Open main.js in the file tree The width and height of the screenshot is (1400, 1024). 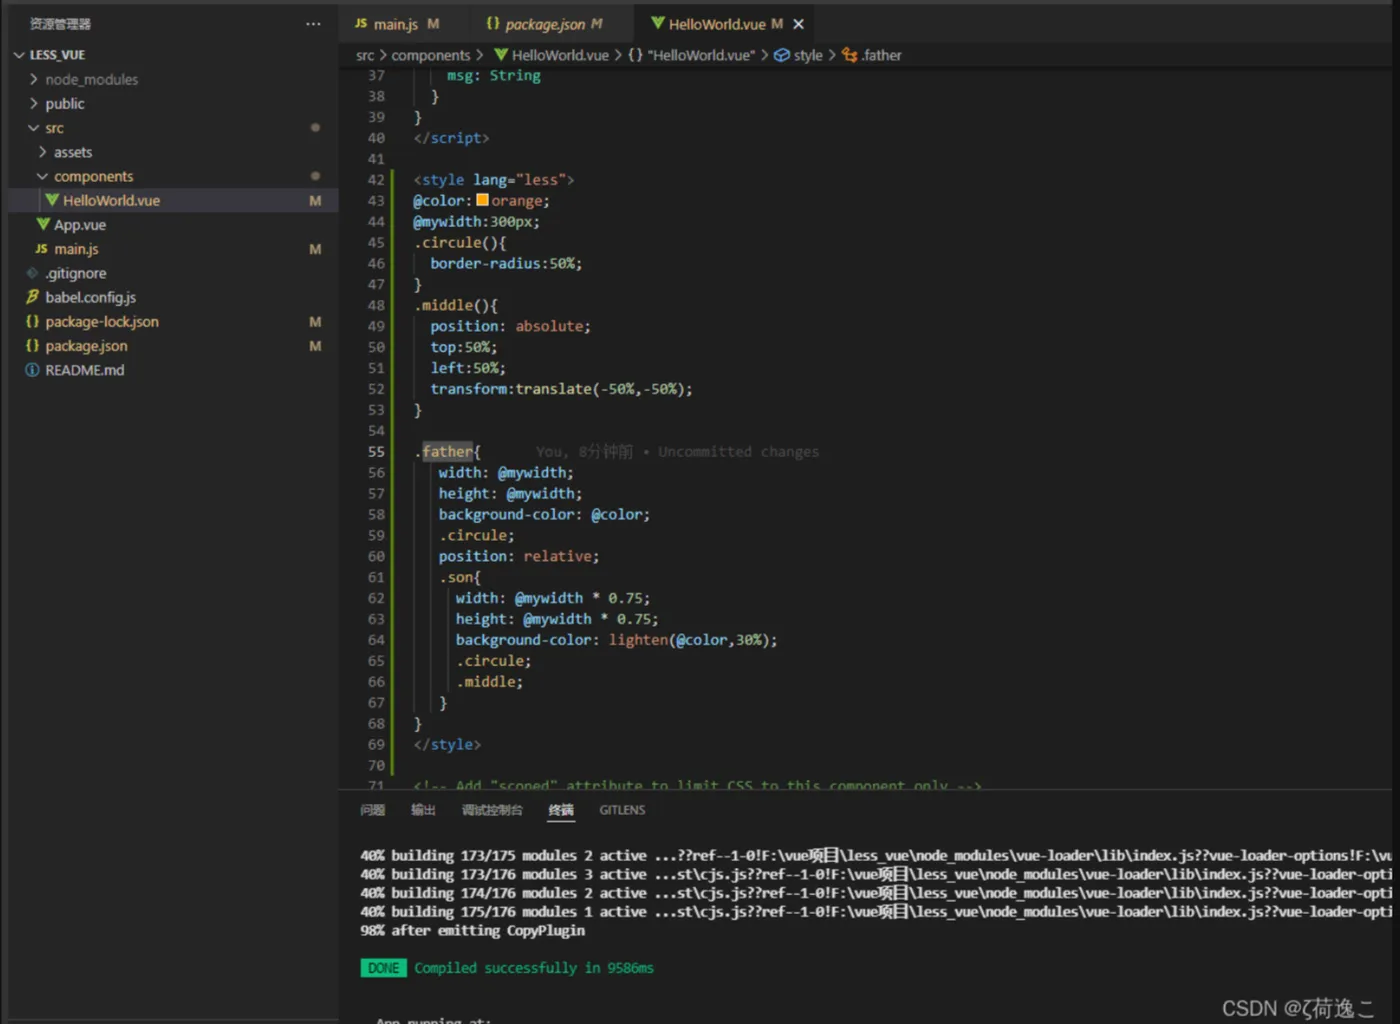coord(76,249)
